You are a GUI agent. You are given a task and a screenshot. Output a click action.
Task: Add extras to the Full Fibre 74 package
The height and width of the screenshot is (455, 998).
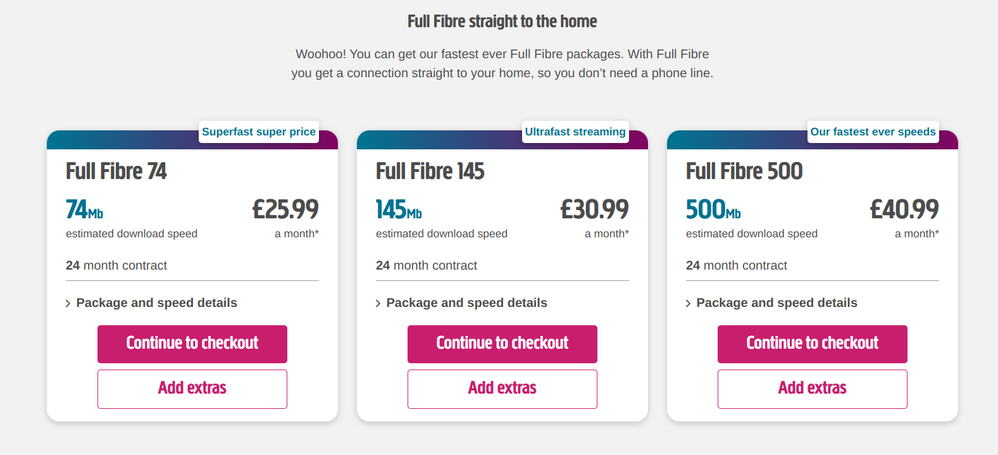point(192,388)
